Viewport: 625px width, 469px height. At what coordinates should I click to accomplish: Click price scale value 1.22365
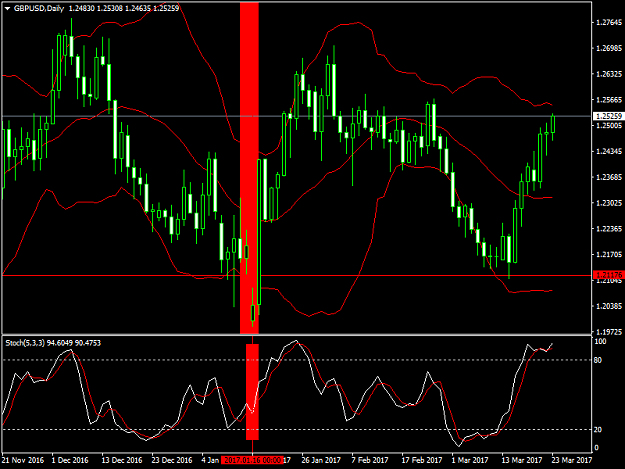pos(609,229)
